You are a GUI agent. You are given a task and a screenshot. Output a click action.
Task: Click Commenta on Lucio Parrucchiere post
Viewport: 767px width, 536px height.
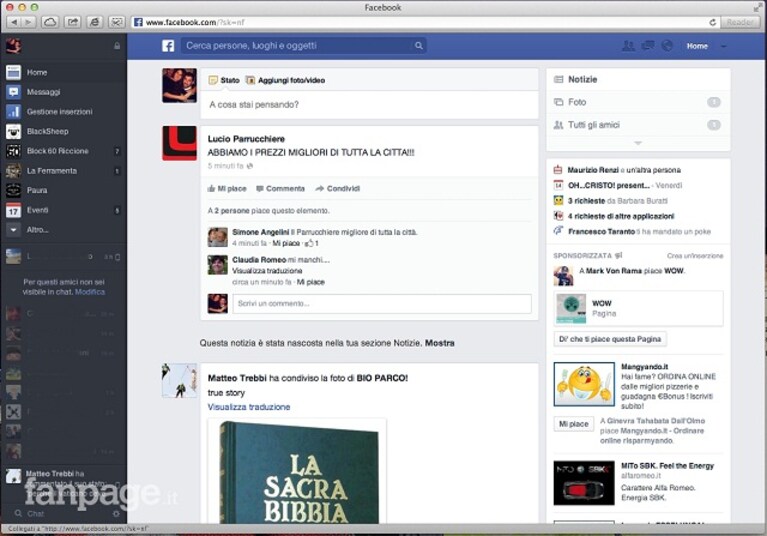[280, 189]
